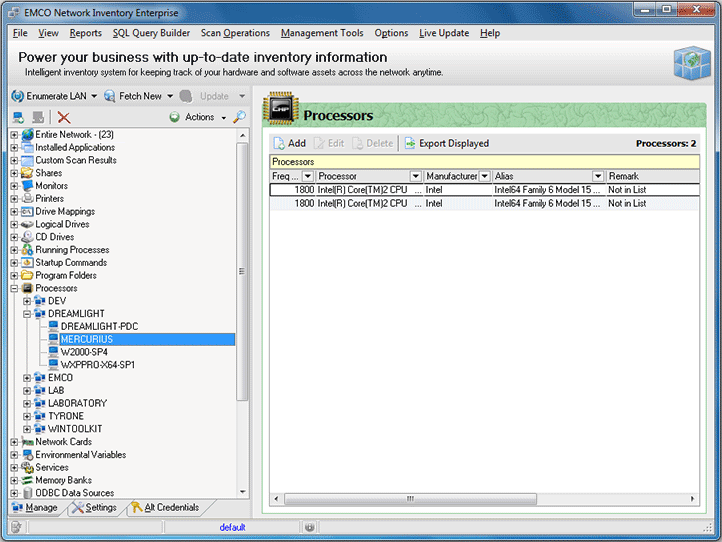Click the horizontal scrollbar of the processors grid

coord(410,498)
